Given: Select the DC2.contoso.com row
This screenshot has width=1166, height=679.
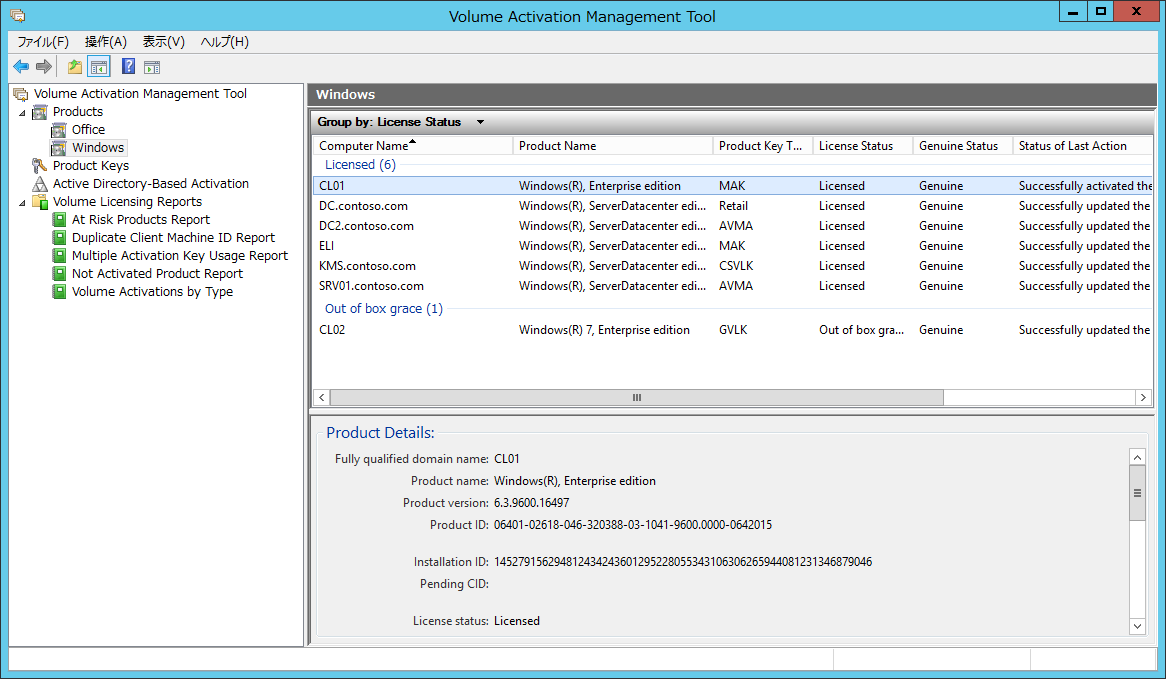Looking at the screenshot, I should click(732, 226).
